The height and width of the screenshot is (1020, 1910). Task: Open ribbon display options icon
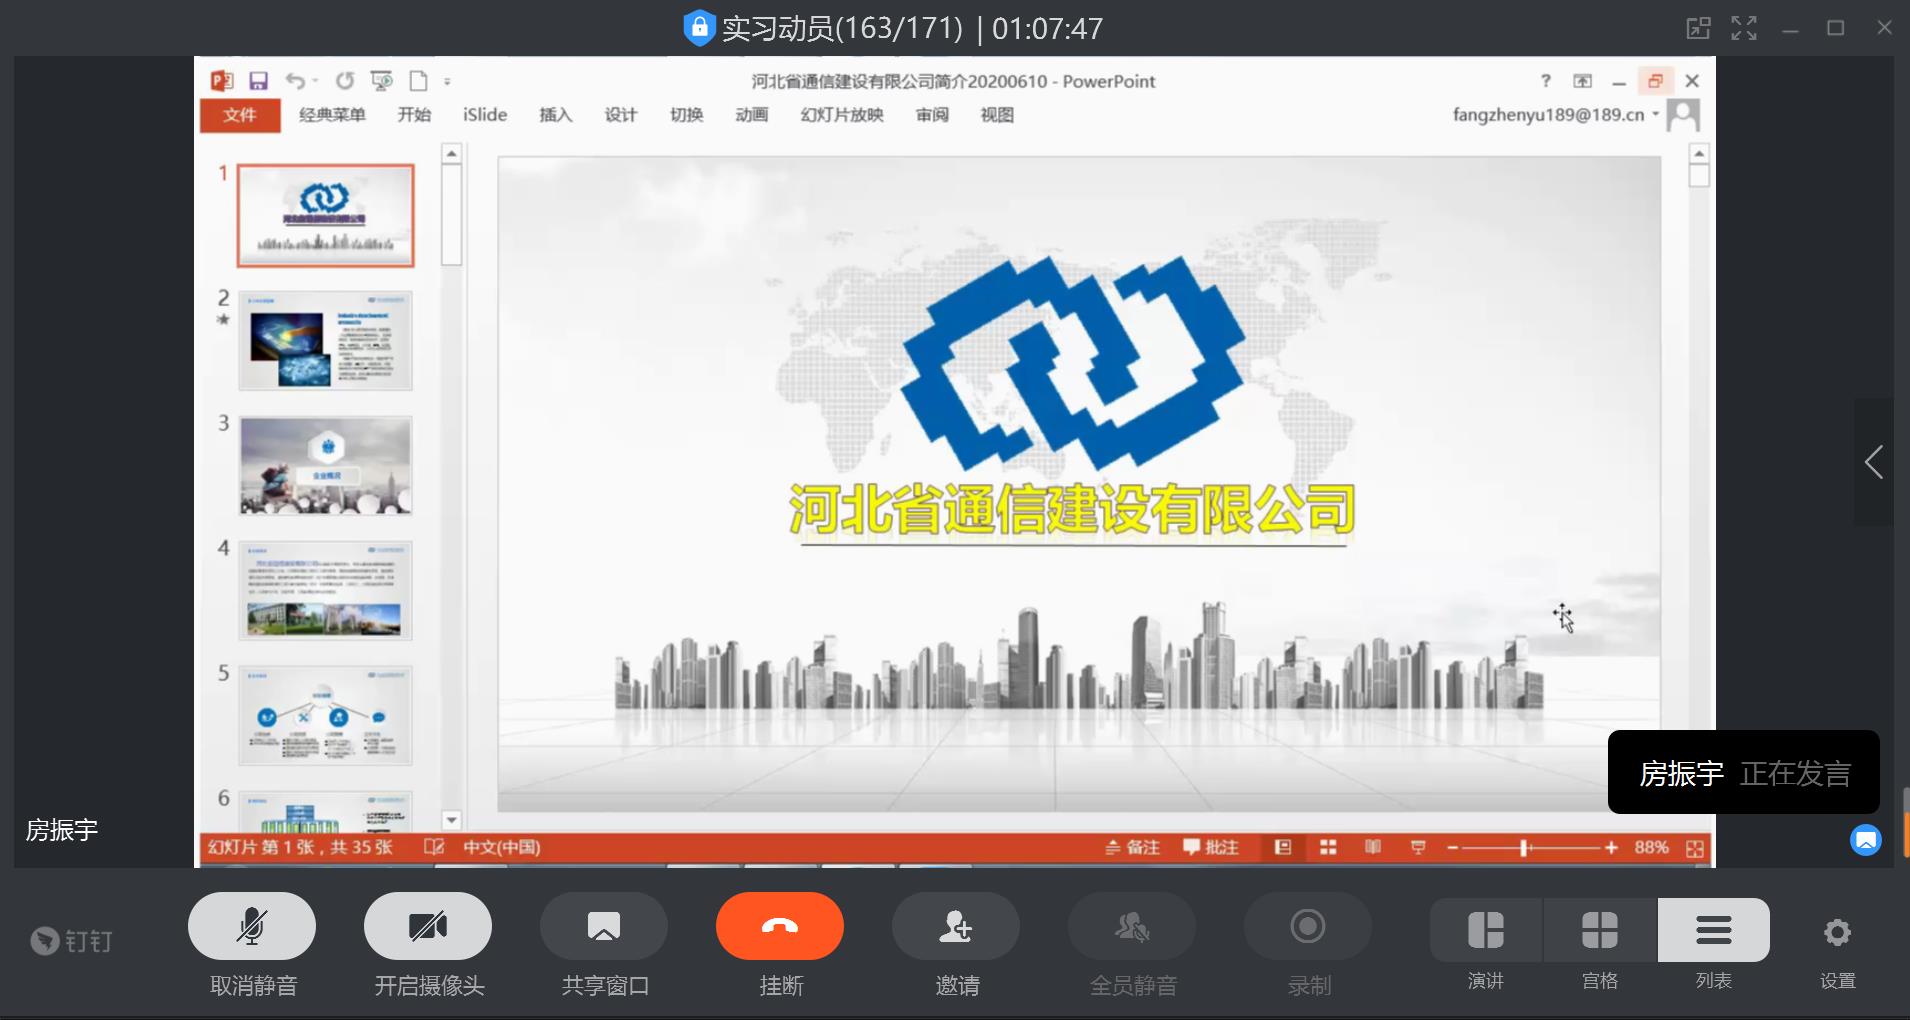(1582, 81)
